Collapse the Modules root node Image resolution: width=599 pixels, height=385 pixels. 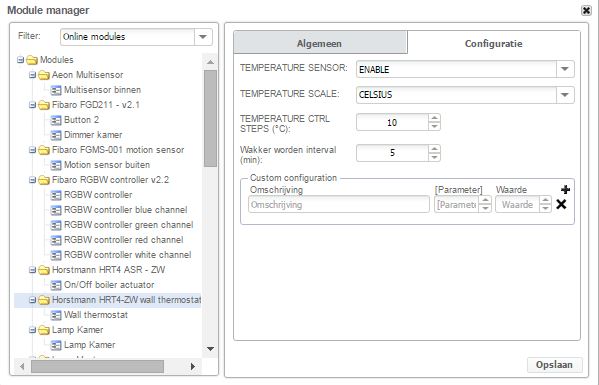coord(21,60)
